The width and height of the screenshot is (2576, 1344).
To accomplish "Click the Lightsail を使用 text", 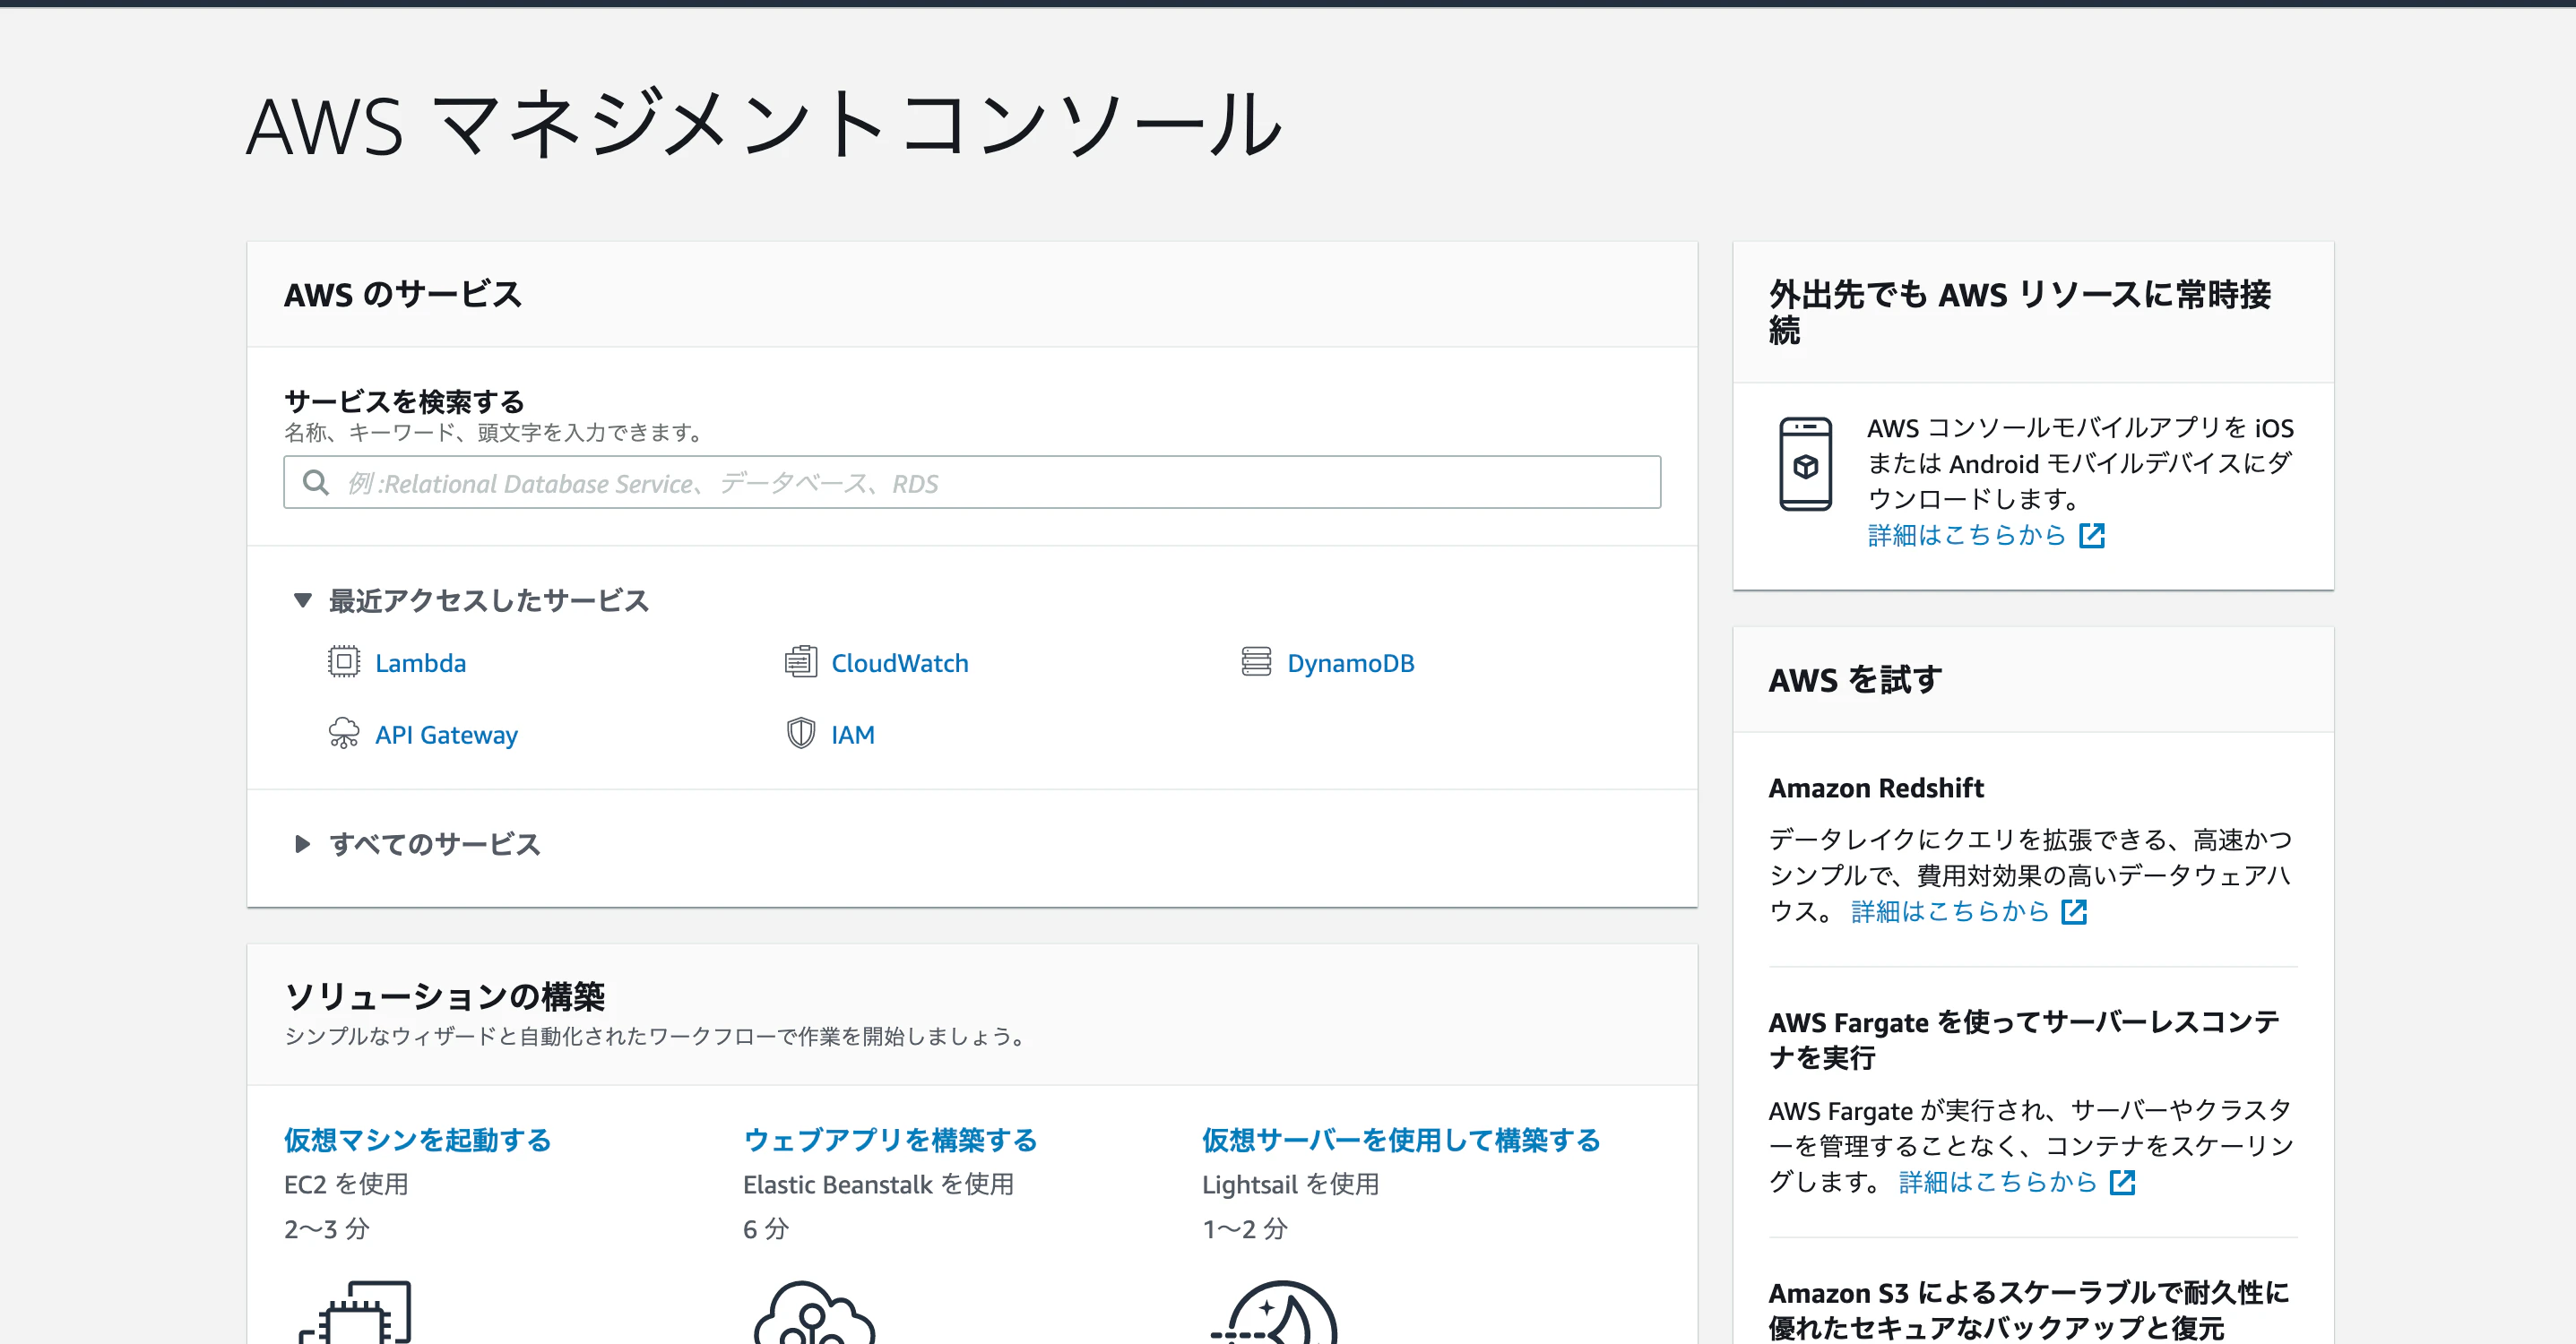I will coord(1290,1185).
